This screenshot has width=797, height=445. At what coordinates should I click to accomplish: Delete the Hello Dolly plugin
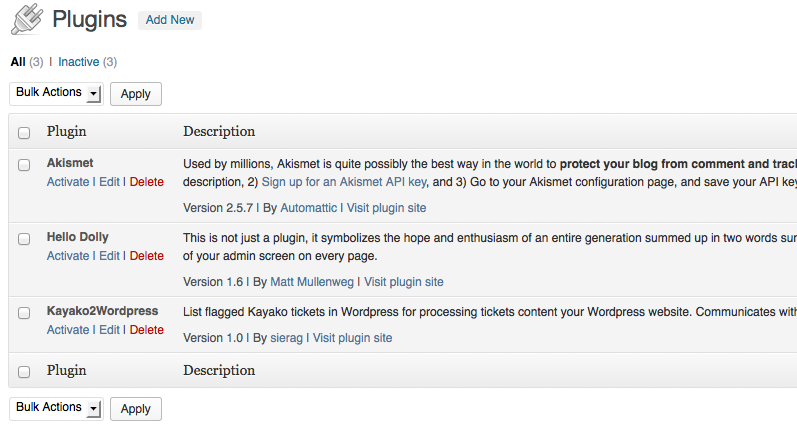pyautogui.click(x=146, y=256)
